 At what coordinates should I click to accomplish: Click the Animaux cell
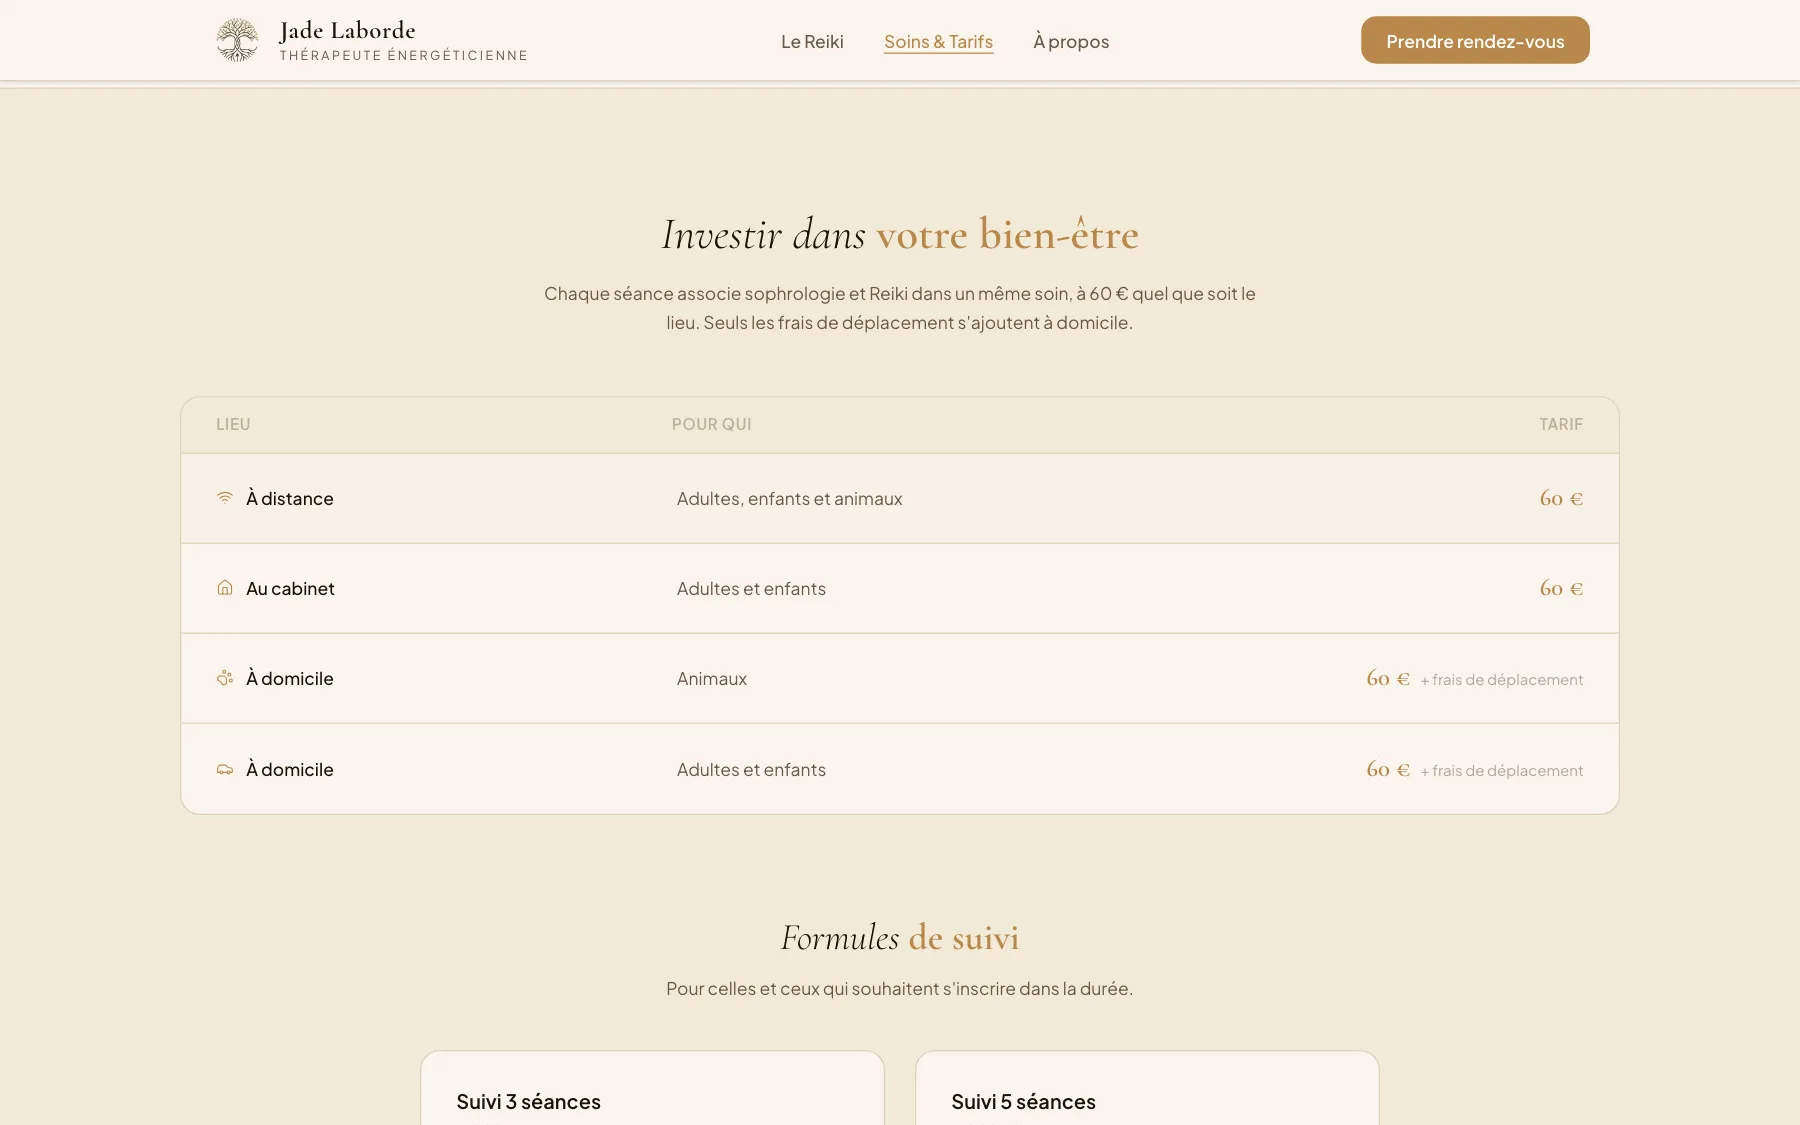pos(711,678)
